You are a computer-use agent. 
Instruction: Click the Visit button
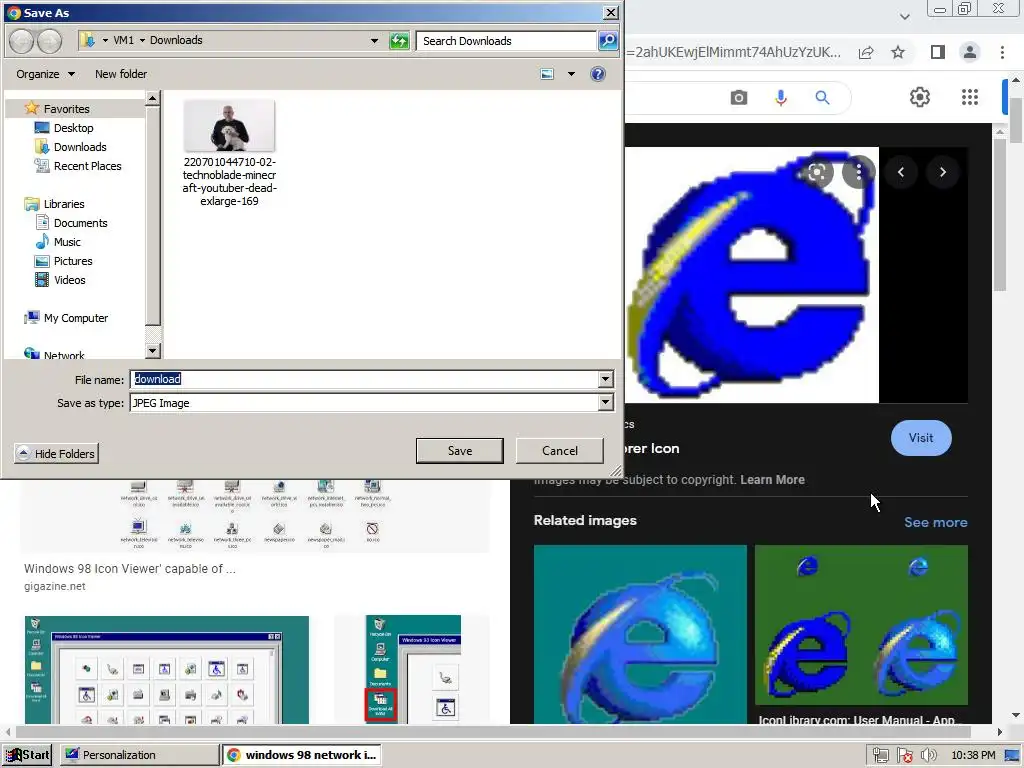coord(921,438)
